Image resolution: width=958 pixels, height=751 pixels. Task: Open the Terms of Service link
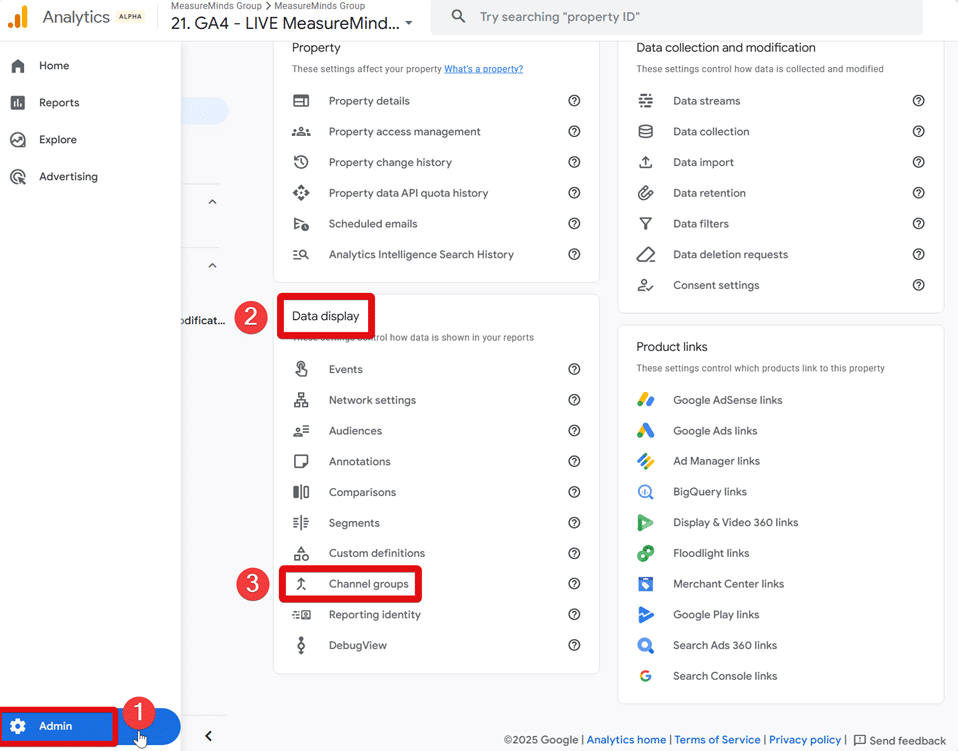coord(717,739)
